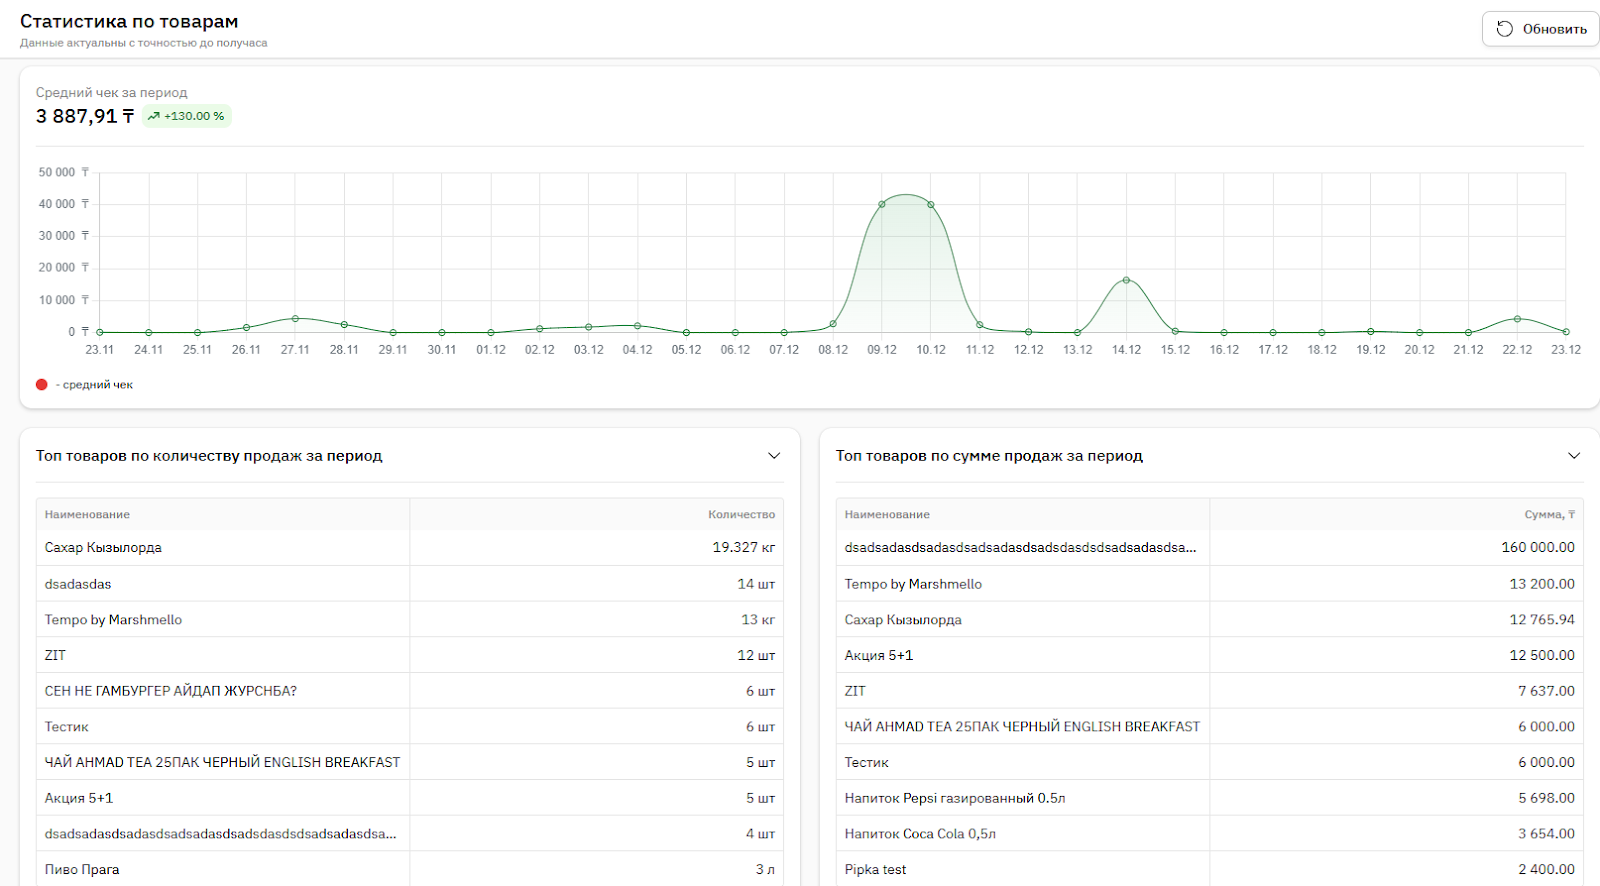The width and height of the screenshot is (1600, 886).
Task: Select the chart point for 09.12
Action: [882, 204]
